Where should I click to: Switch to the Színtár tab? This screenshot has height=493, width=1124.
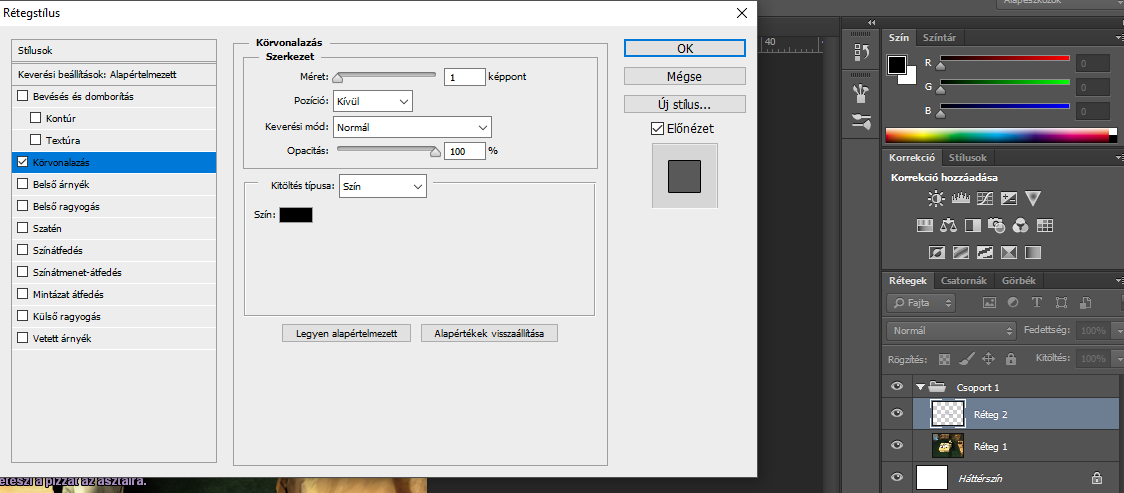[939, 38]
